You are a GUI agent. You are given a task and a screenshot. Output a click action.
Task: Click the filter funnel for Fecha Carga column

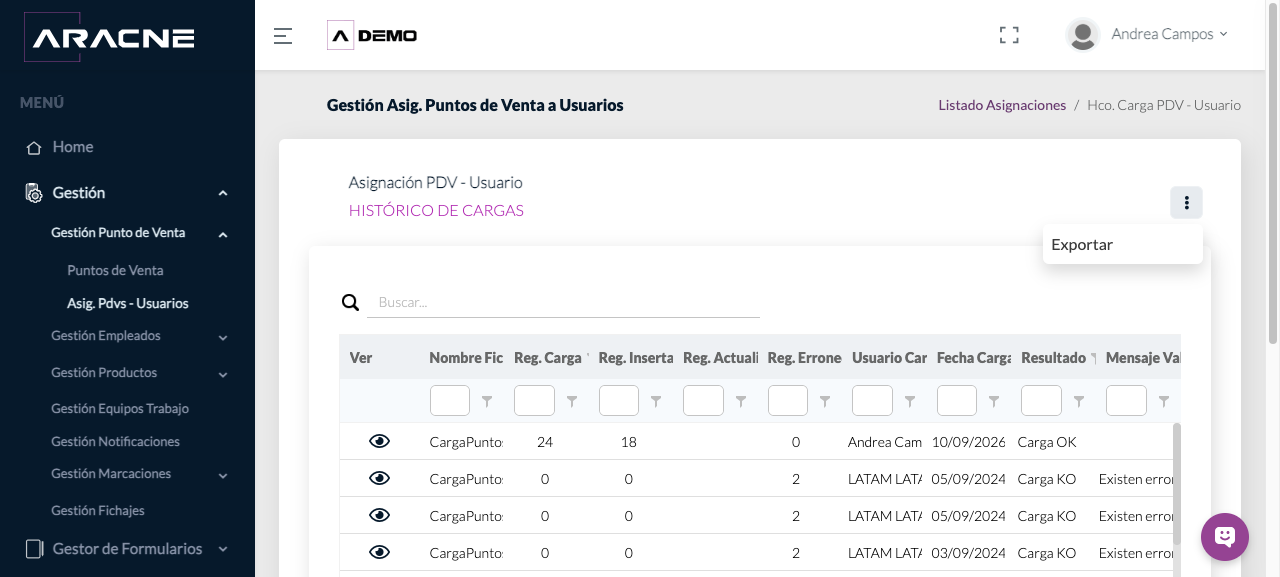994,401
